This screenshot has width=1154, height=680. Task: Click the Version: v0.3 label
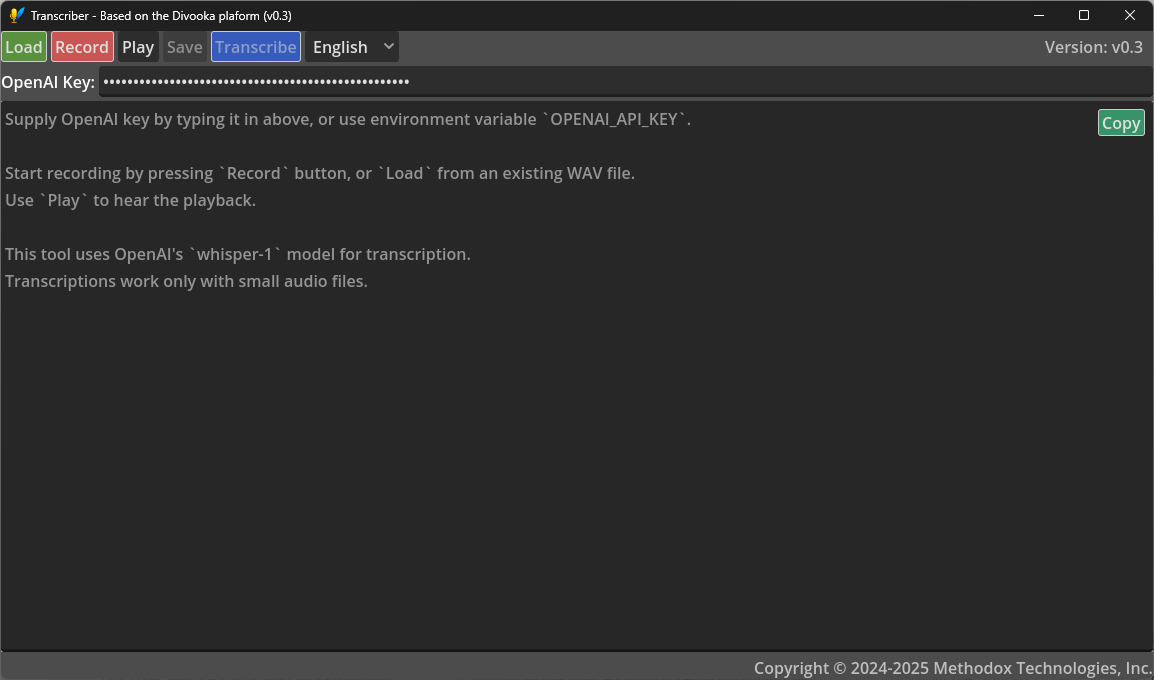[1093, 47]
